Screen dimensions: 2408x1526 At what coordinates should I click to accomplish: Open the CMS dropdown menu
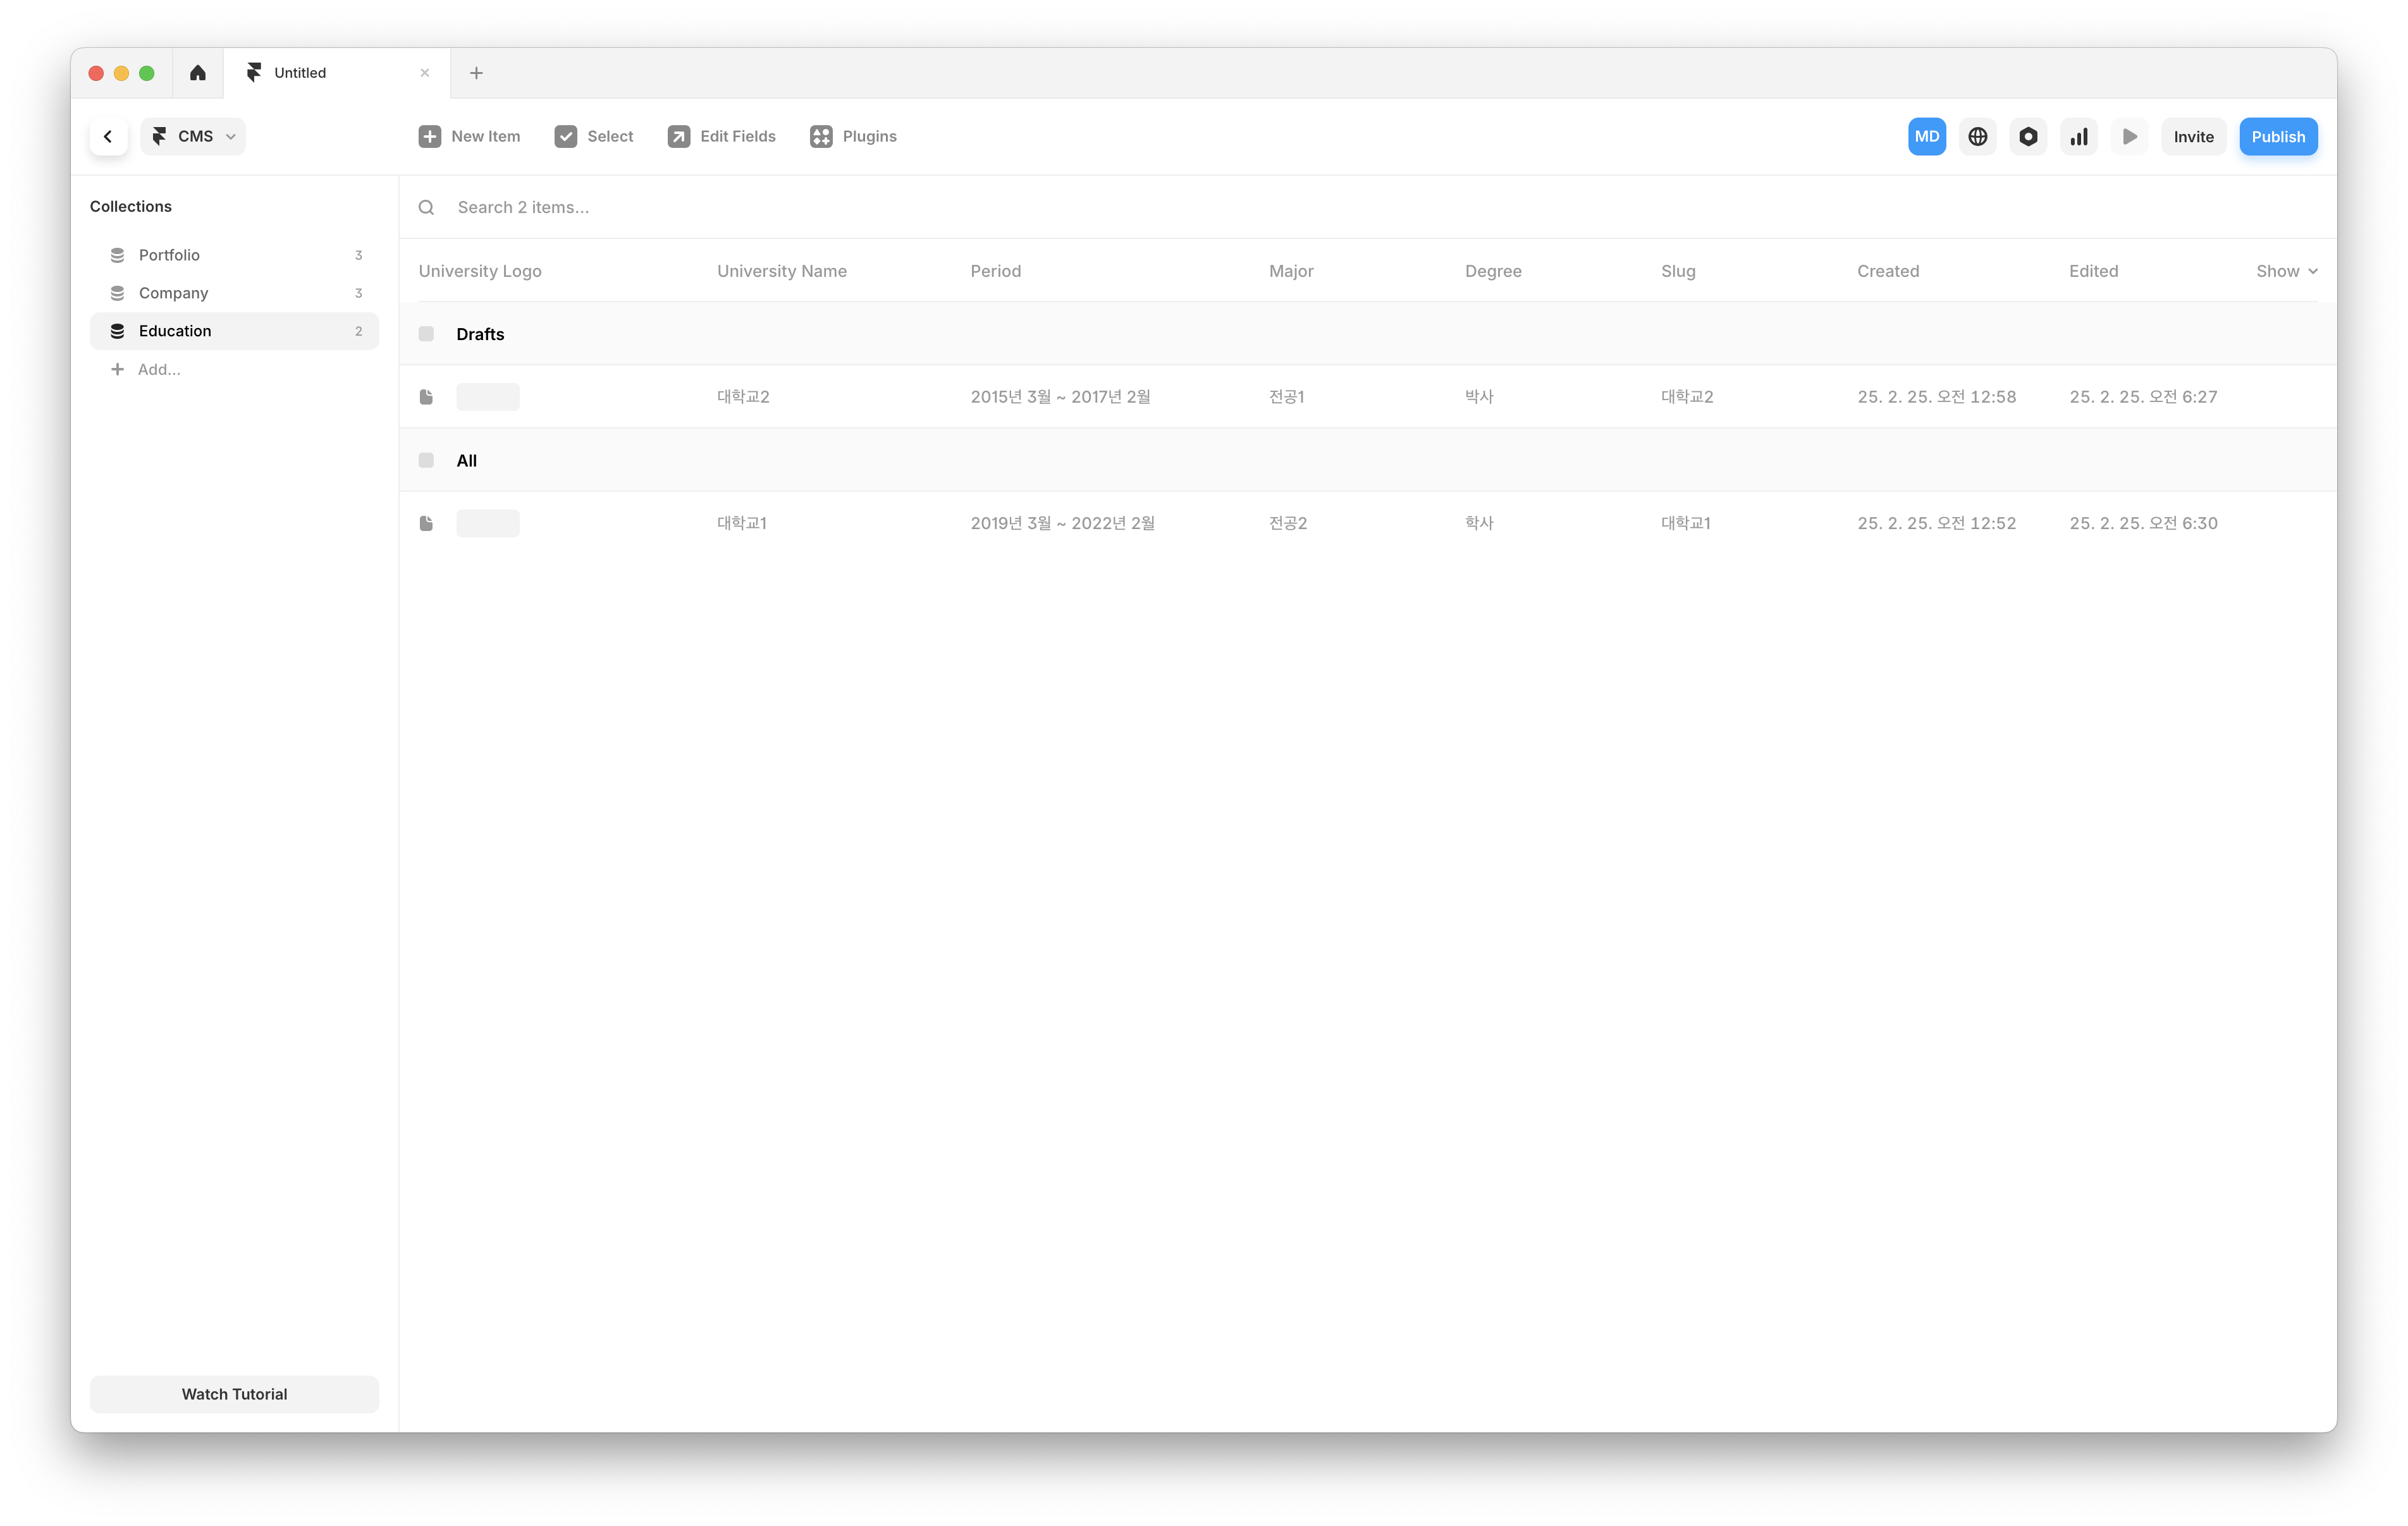(194, 137)
